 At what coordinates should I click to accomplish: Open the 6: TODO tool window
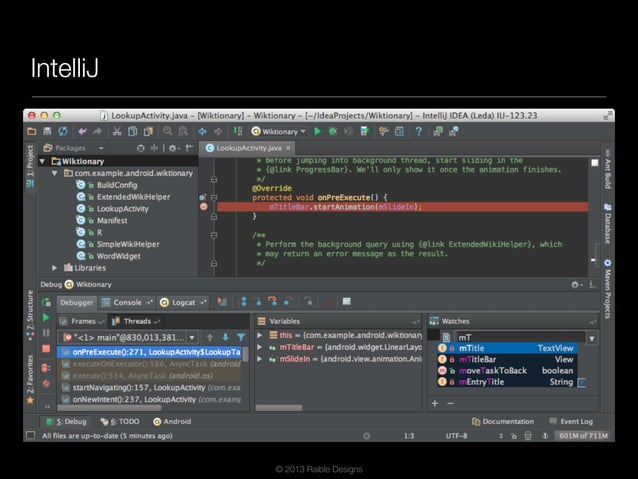point(120,421)
